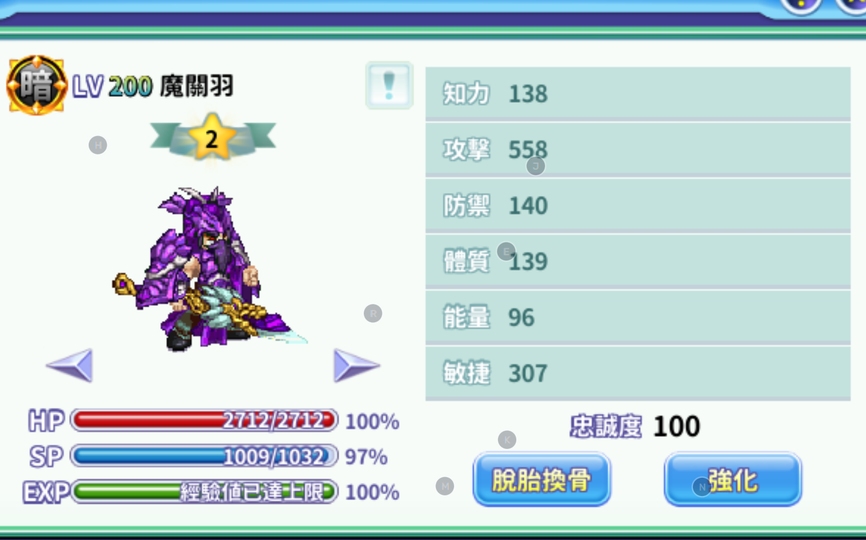Select the 能量 96 stat row
This screenshot has height=540, width=866.
[638, 317]
